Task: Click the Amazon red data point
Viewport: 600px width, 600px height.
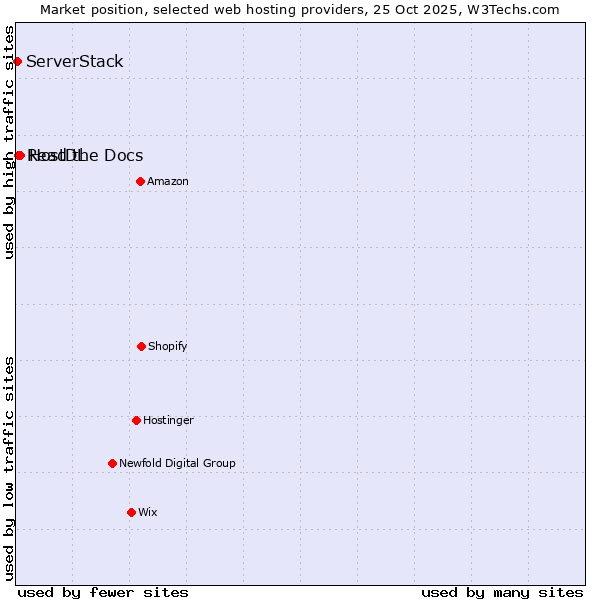Action: click(140, 181)
